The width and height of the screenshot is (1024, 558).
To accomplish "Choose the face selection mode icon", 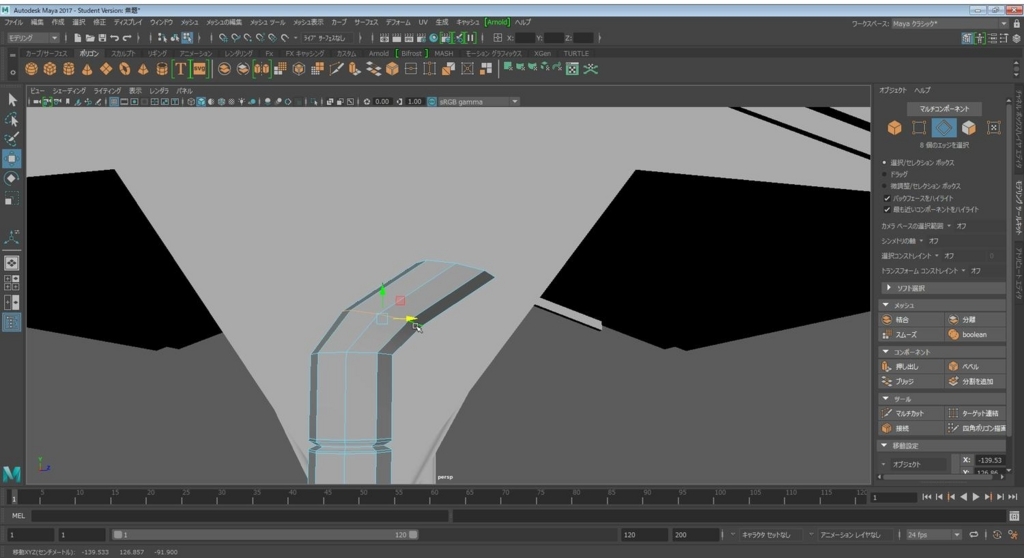I will click(968, 128).
